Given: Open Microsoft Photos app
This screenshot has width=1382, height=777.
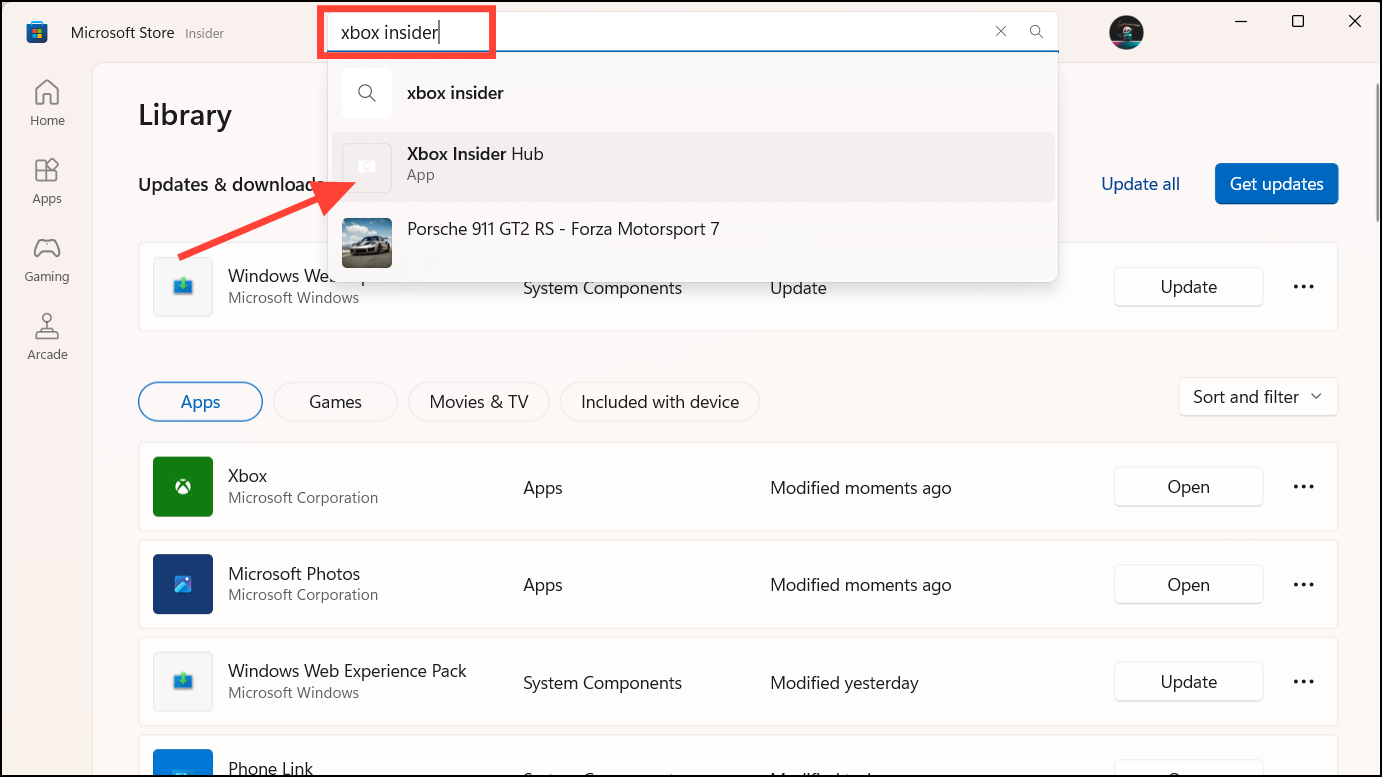Looking at the screenshot, I should tap(1188, 585).
